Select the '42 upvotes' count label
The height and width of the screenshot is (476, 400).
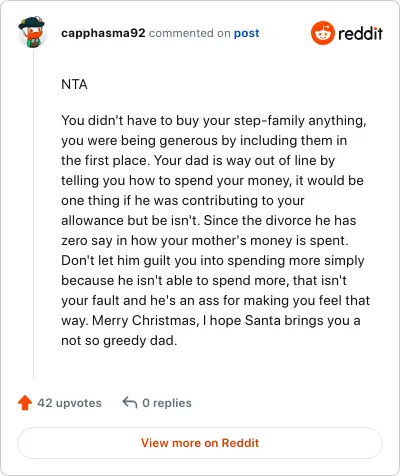tap(69, 403)
